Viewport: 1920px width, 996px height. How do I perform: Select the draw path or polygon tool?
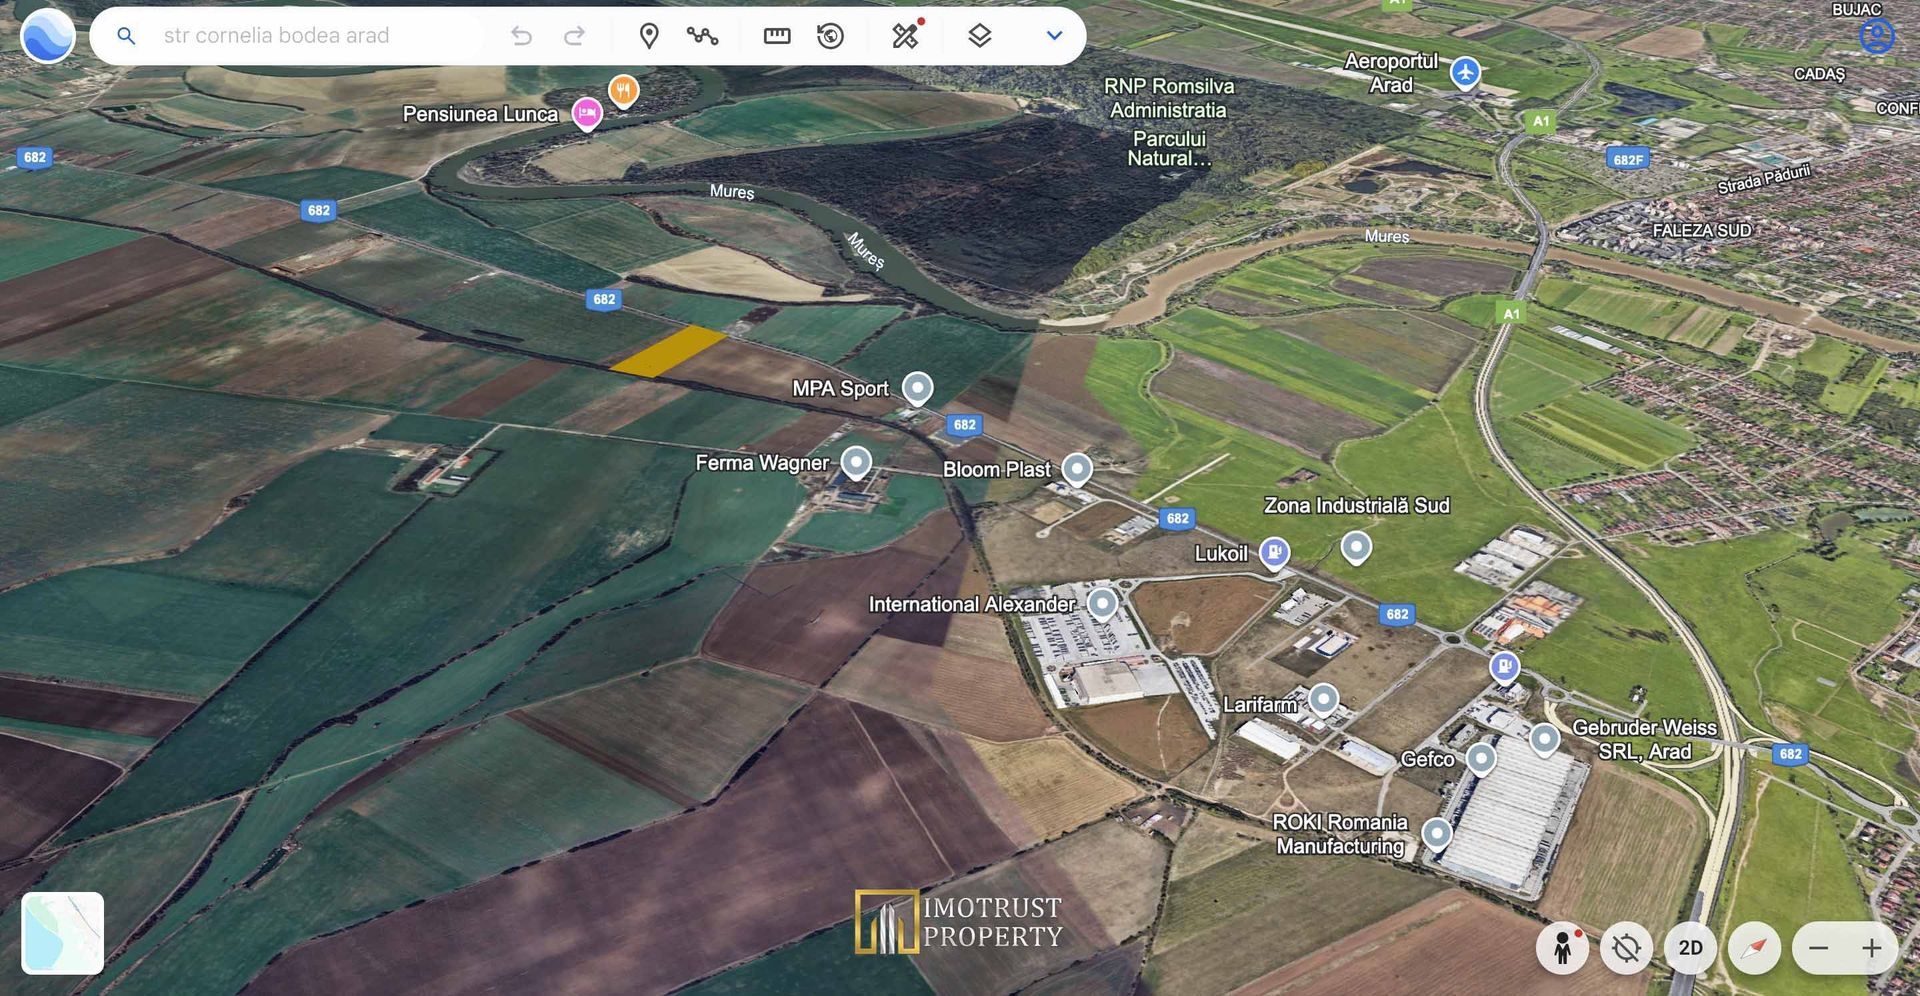[x=702, y=36]
